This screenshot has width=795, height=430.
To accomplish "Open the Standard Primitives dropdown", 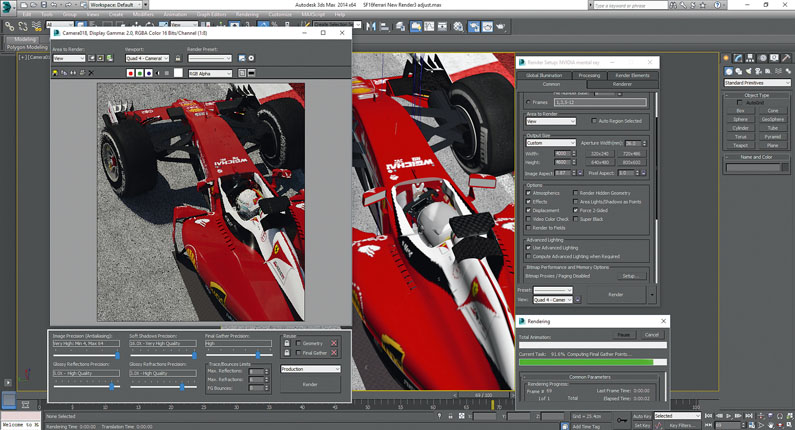I will (757, 83).
